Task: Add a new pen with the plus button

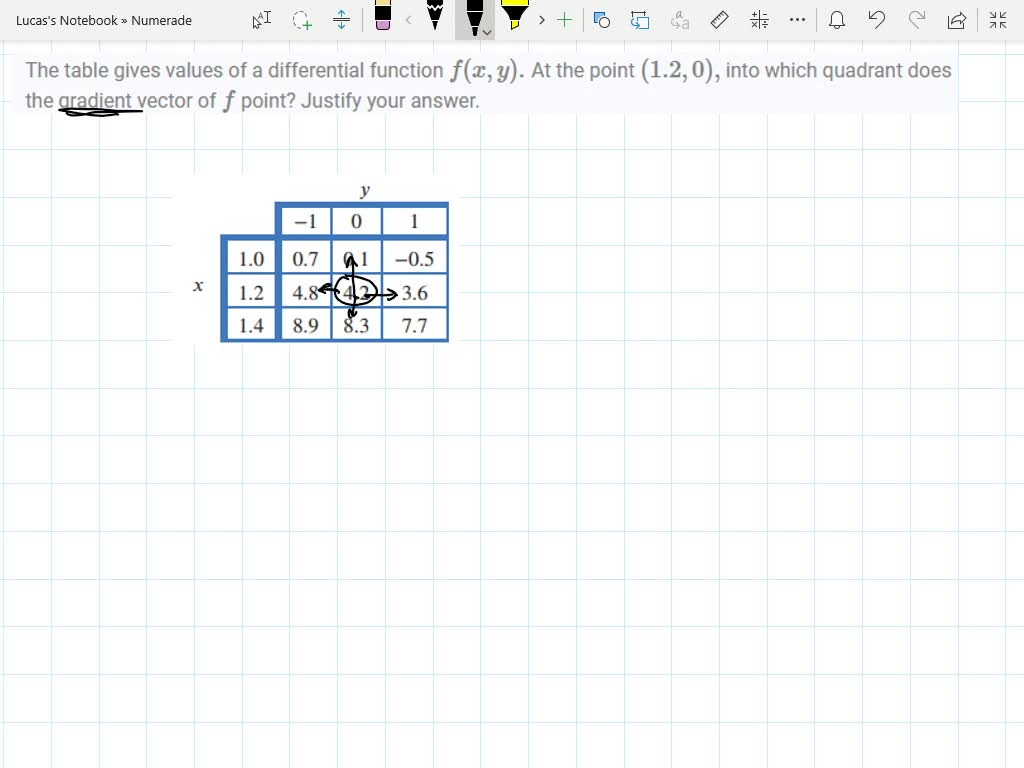Action: click(563, 19)
